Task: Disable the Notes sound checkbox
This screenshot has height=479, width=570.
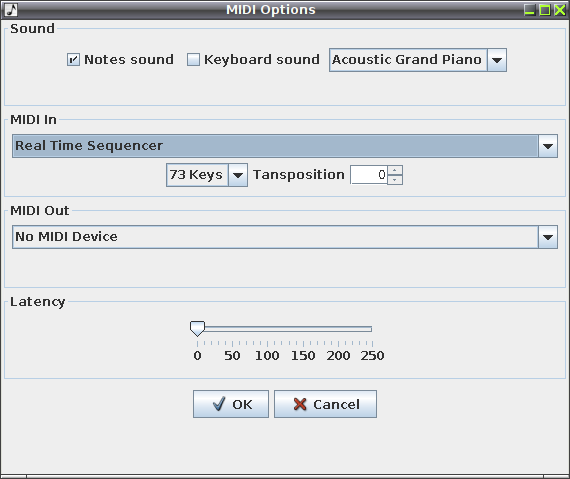Action: pos(73,60)
